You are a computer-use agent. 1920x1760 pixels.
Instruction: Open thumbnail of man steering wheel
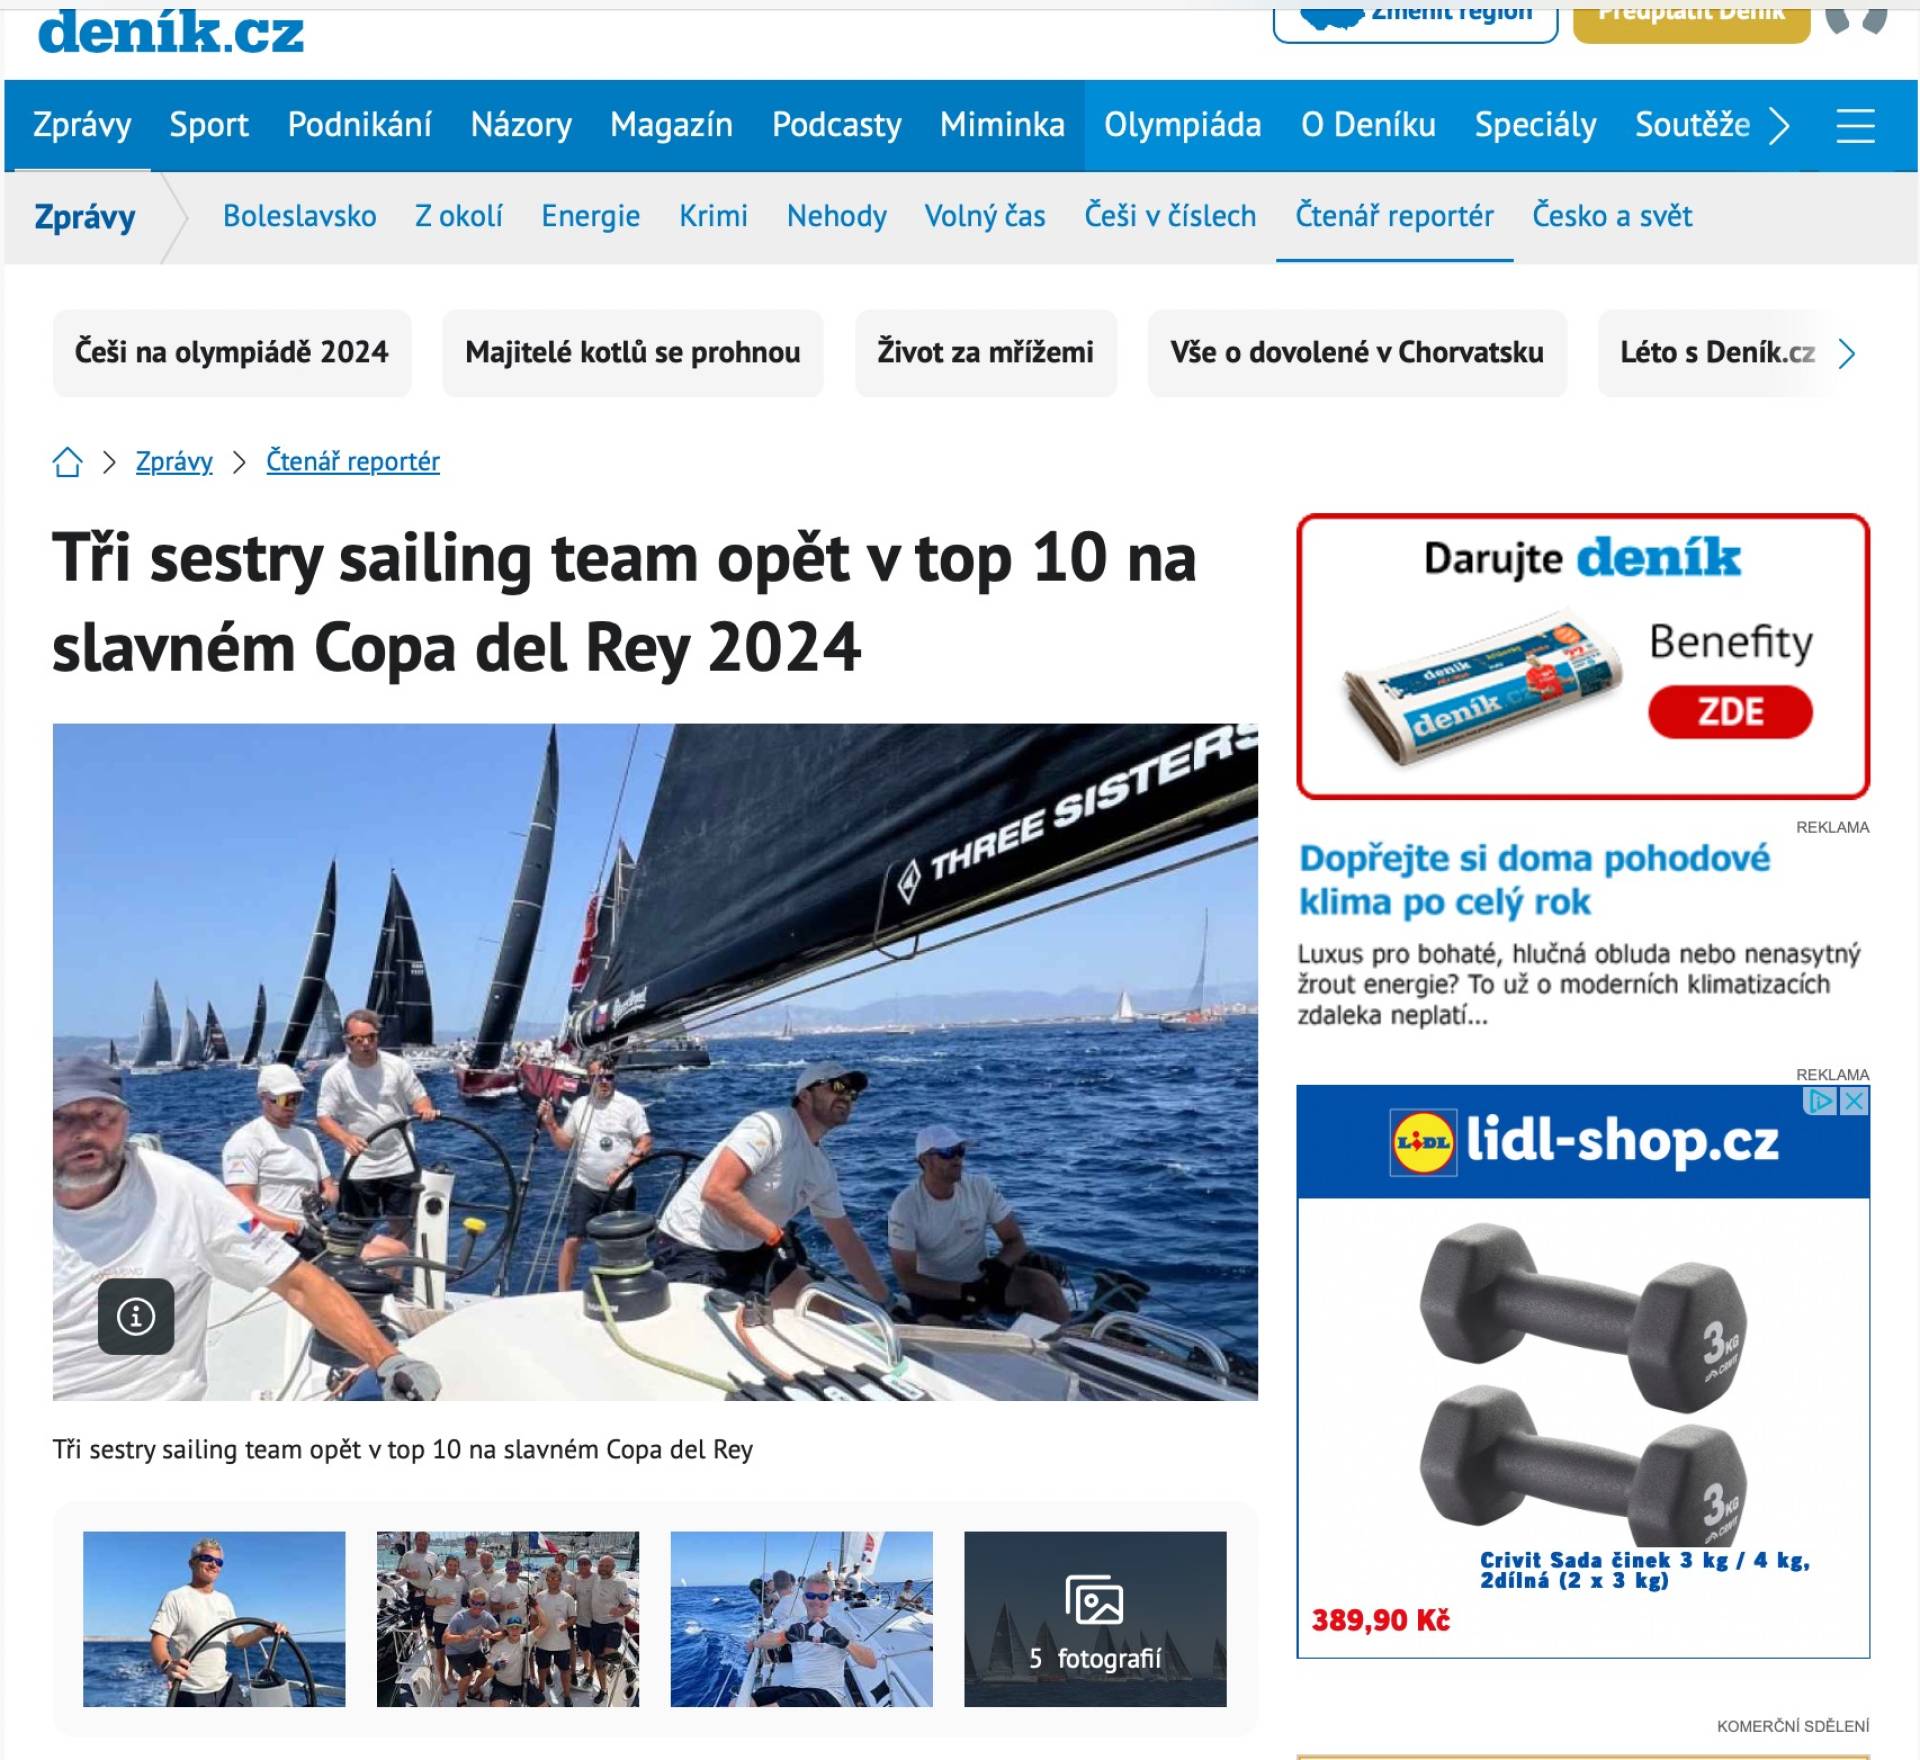(214, 1618)
